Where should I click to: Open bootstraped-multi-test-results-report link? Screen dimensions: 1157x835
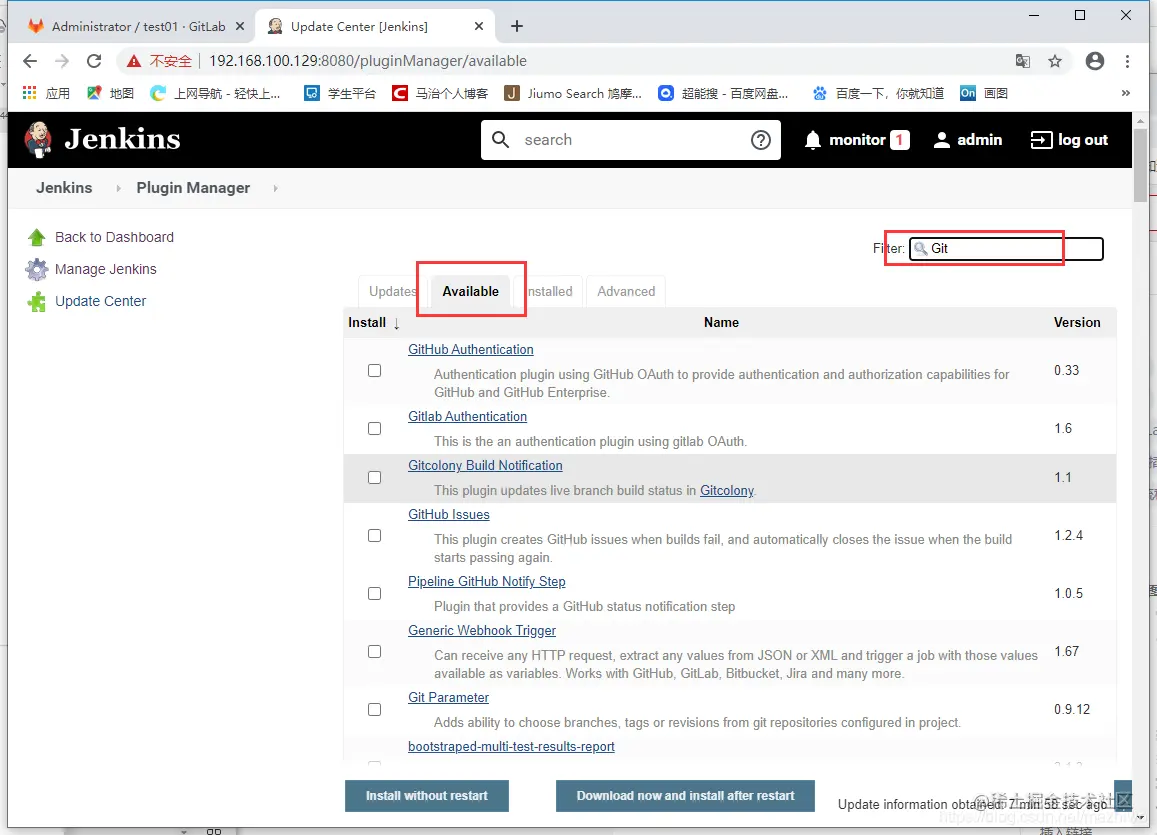511,746
